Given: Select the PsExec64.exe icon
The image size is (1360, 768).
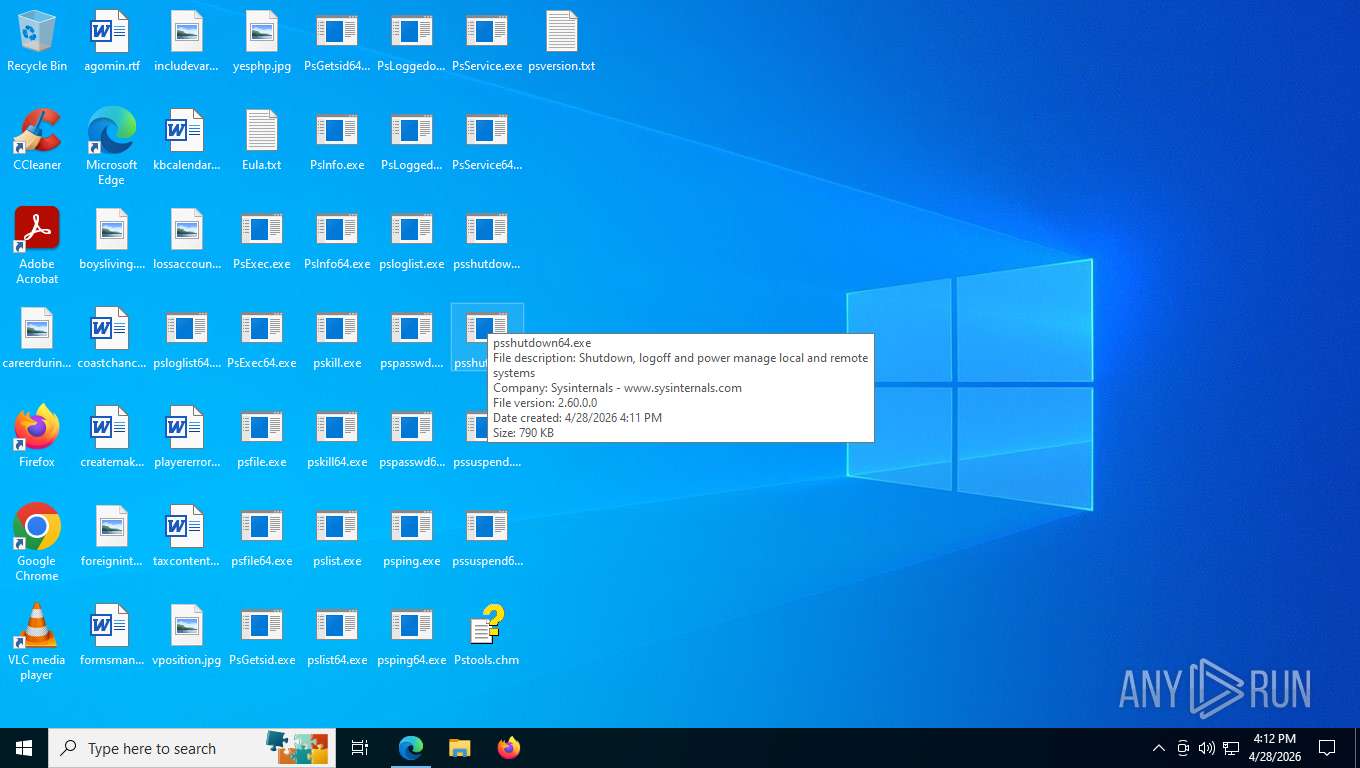Looking at the screenshot, I should (x=261, y=339).
